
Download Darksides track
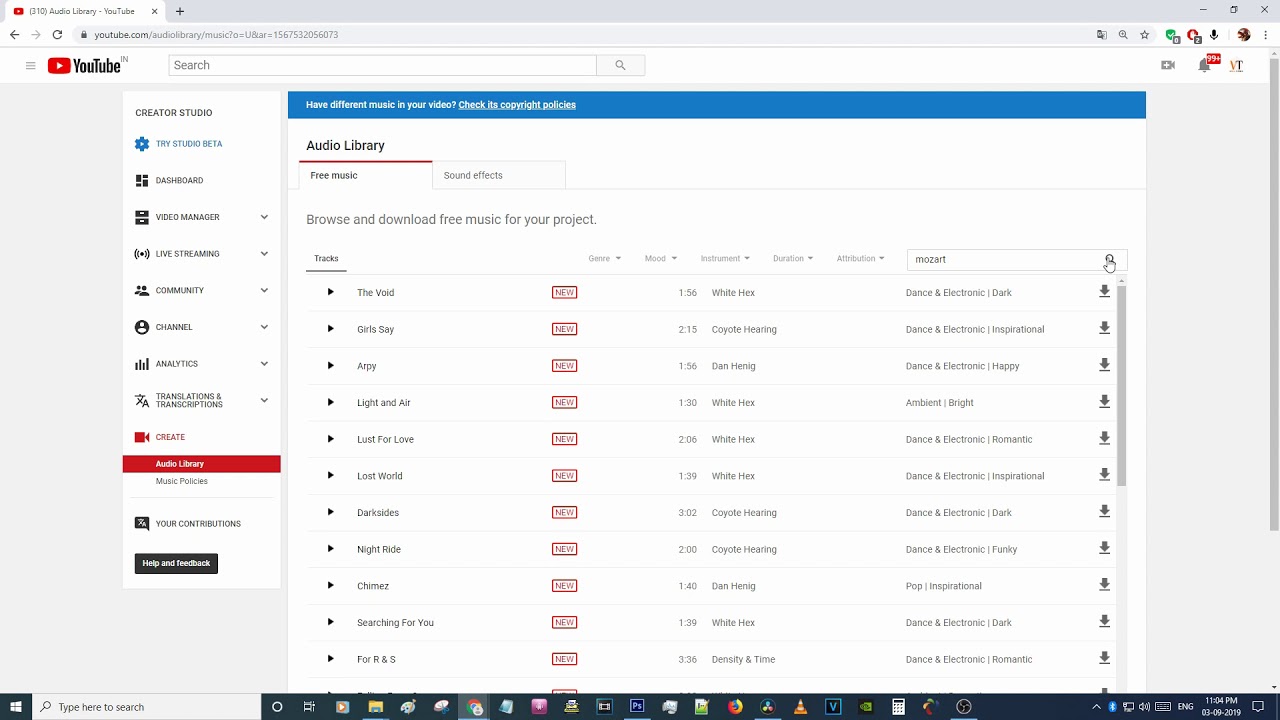click(x=1104, y=512)
